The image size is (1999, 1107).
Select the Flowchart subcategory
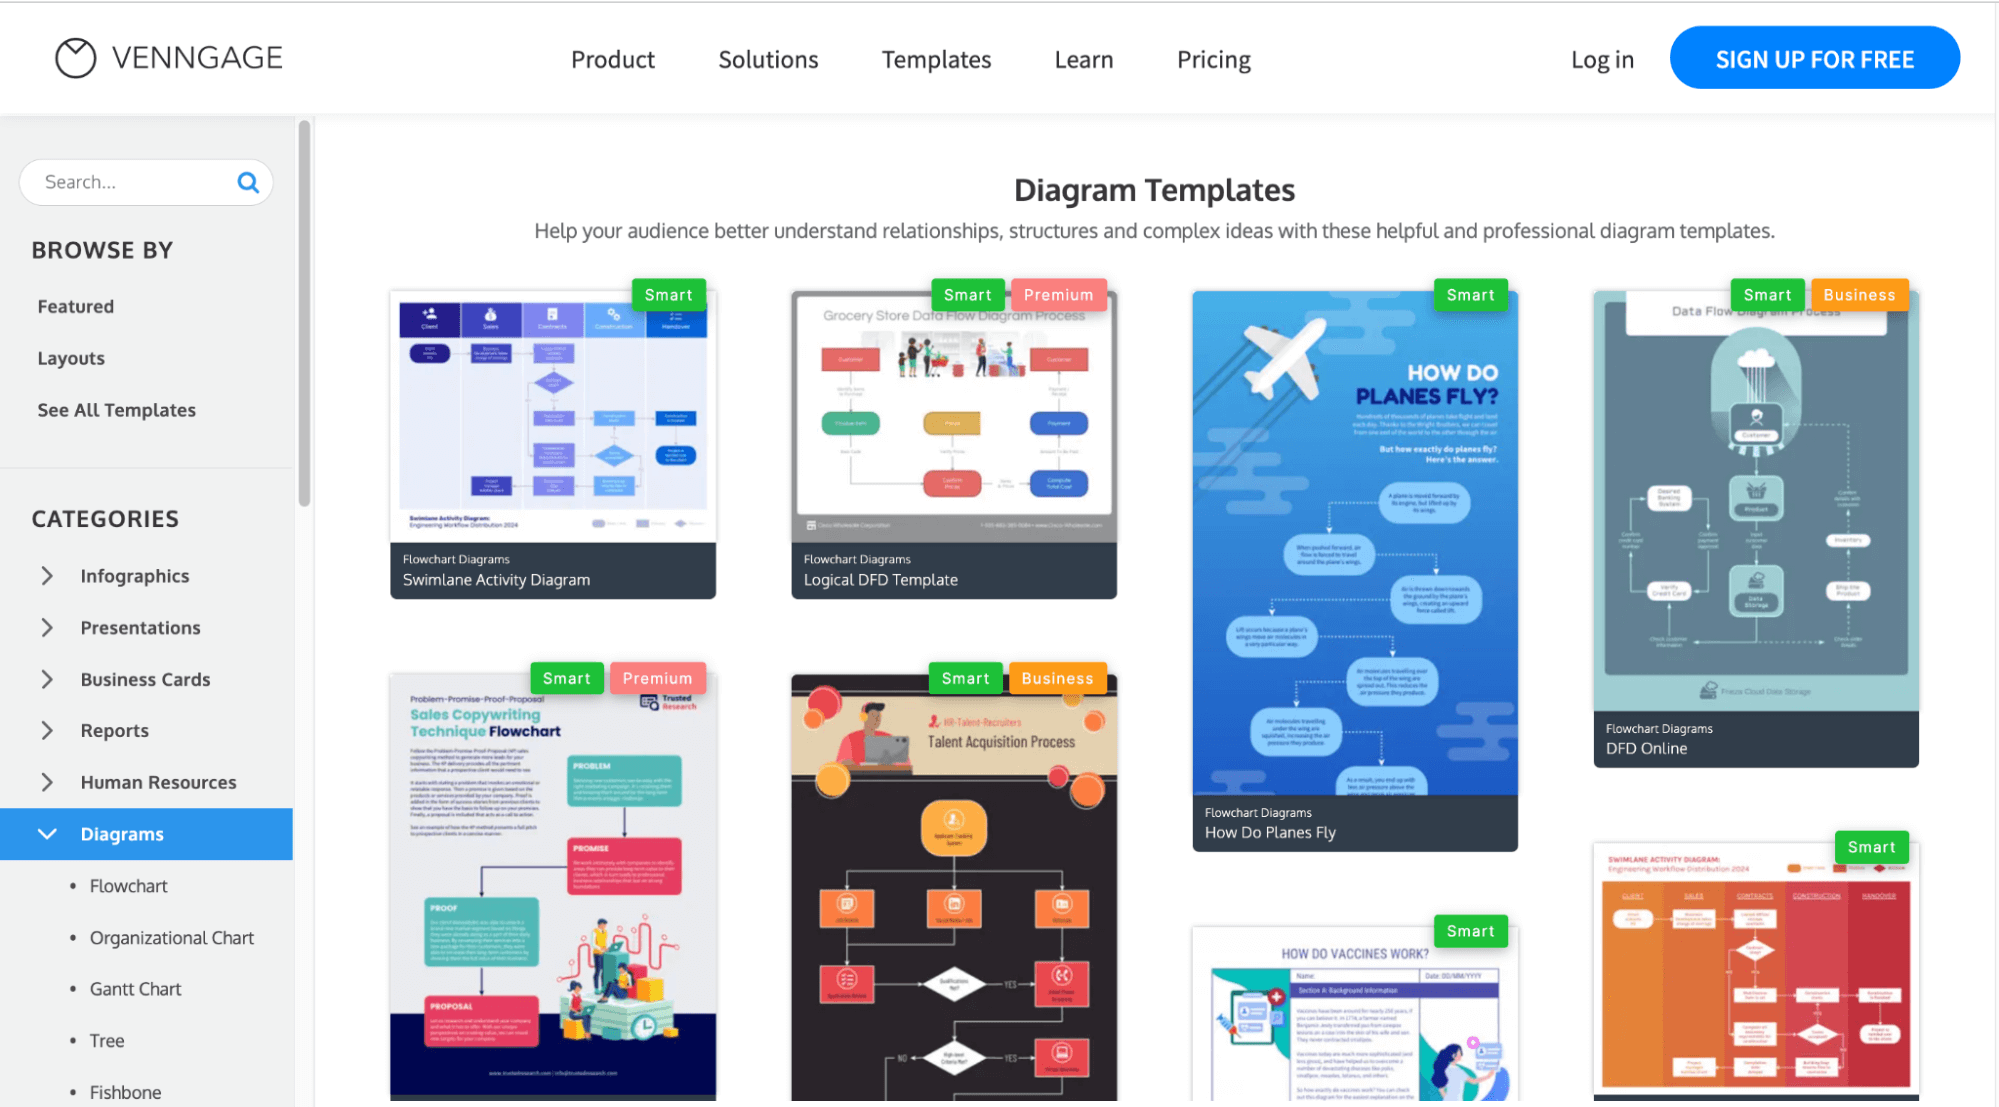click(x=128, y=886)
